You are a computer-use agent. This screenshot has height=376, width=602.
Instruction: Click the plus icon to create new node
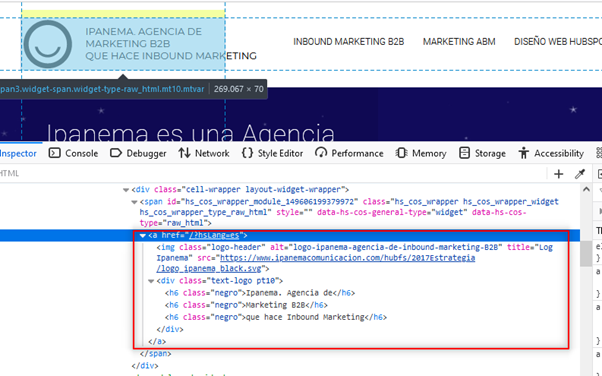tap(559, 174)
